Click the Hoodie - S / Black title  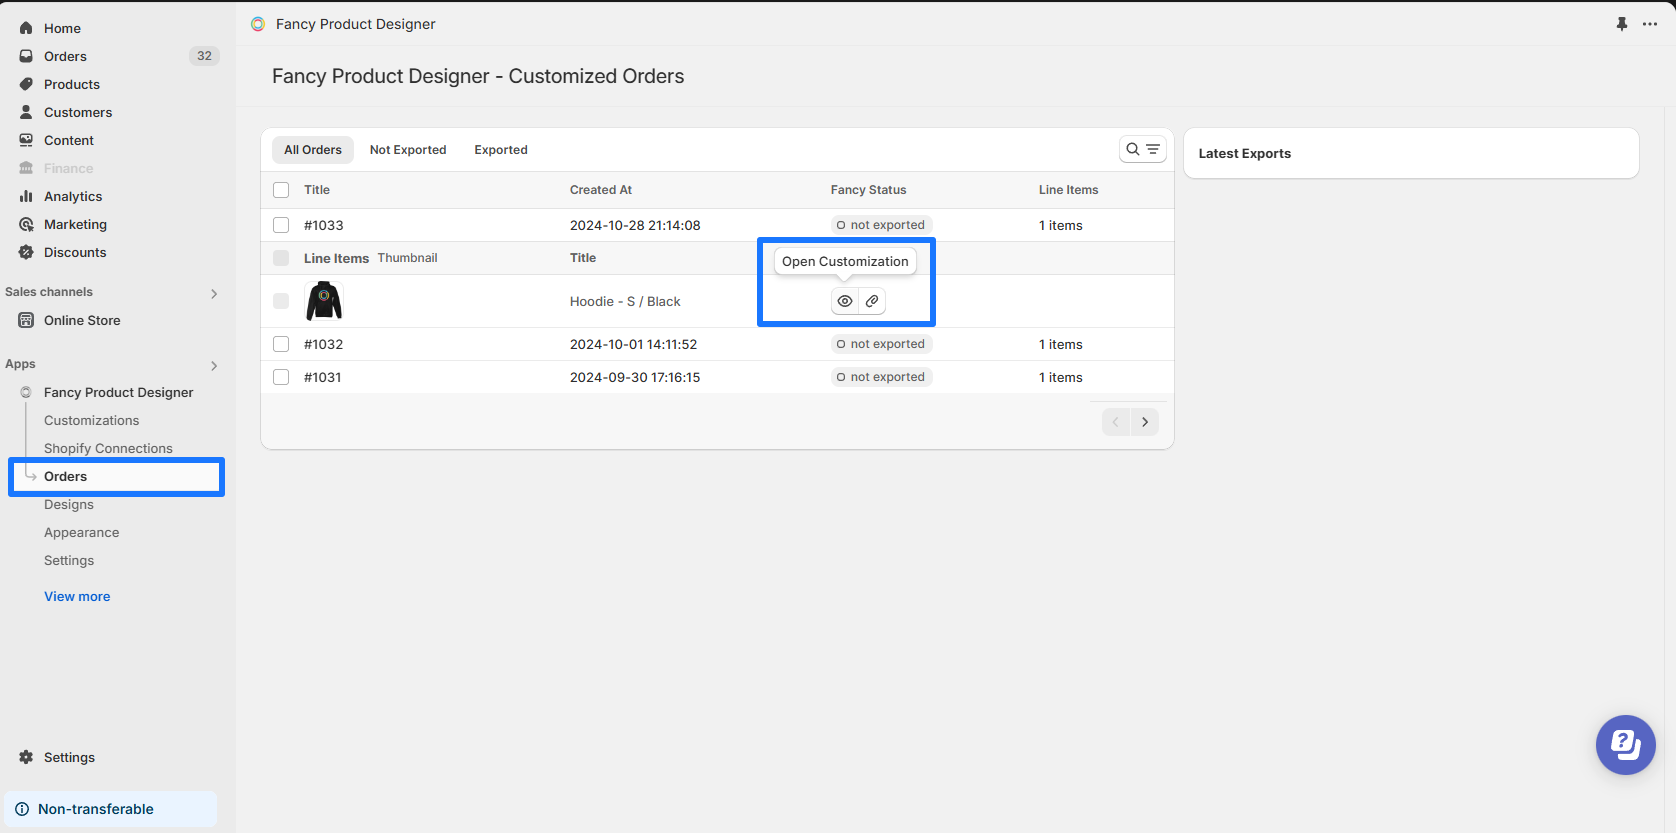[625, 301]
